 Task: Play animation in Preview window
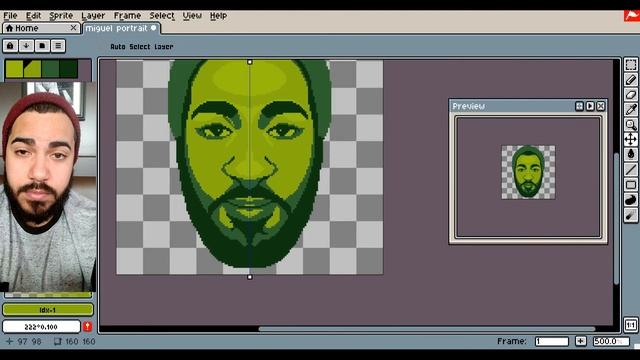coord(590,106)
